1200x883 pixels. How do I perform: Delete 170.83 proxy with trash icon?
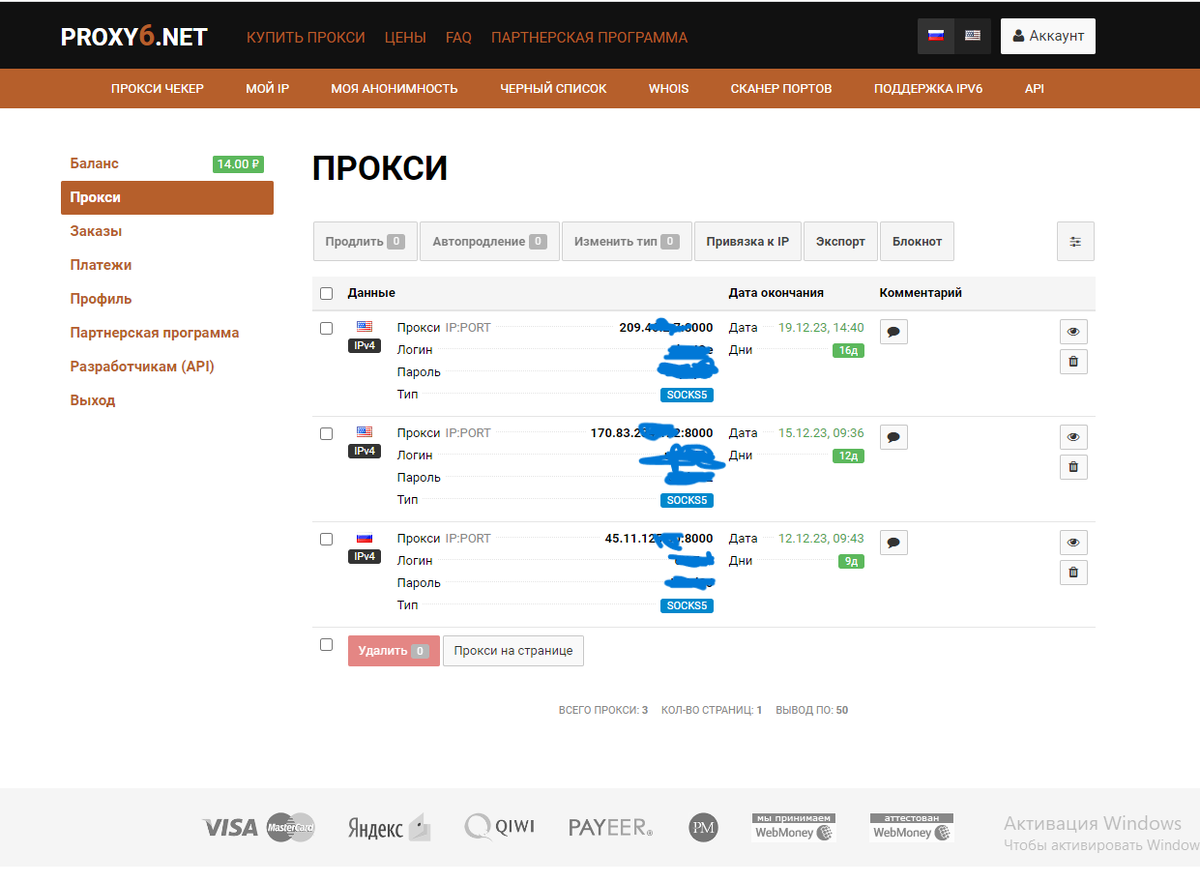pos(1073,467)
